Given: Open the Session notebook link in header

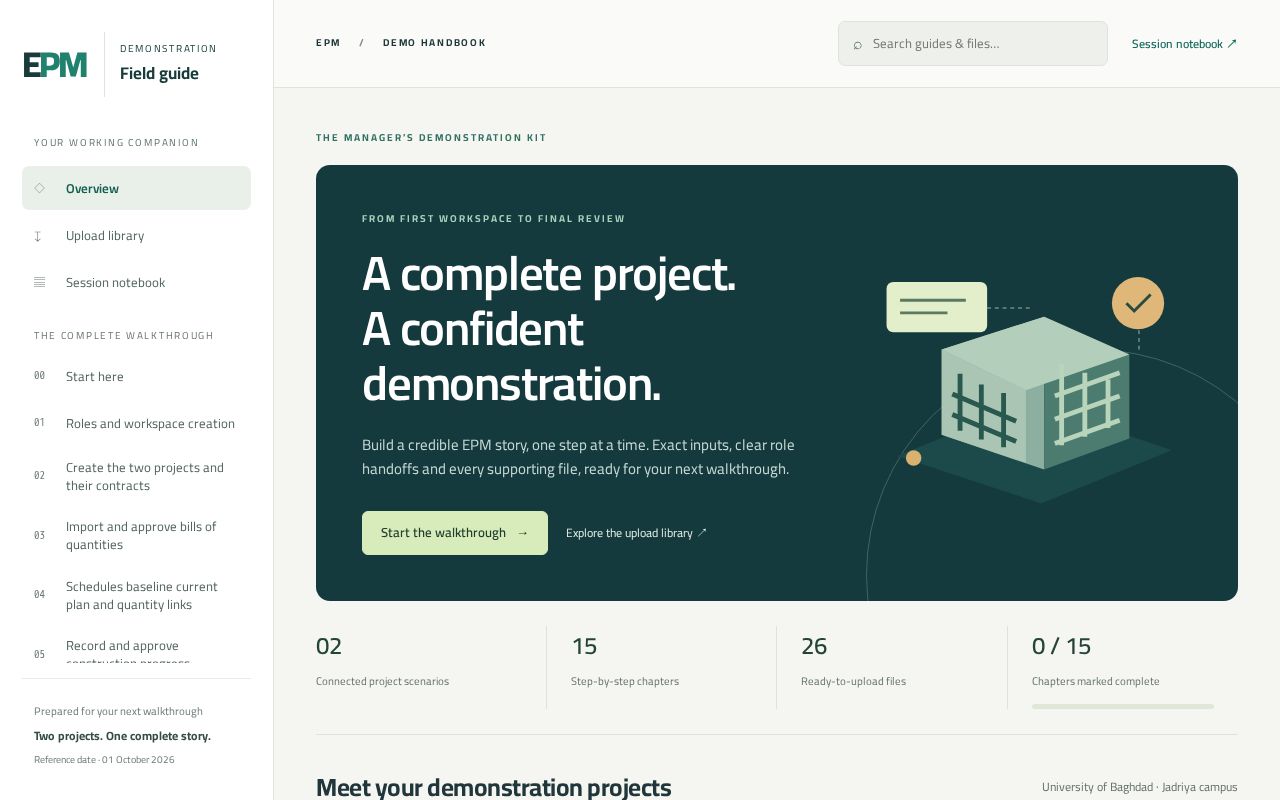Looking at the screenshot, I should [x=1184, y=44].
